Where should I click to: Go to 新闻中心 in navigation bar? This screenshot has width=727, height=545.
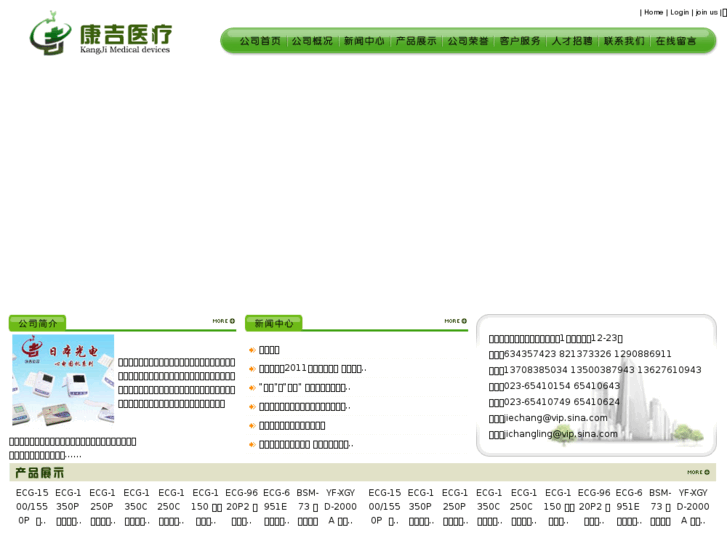point(364,41)
